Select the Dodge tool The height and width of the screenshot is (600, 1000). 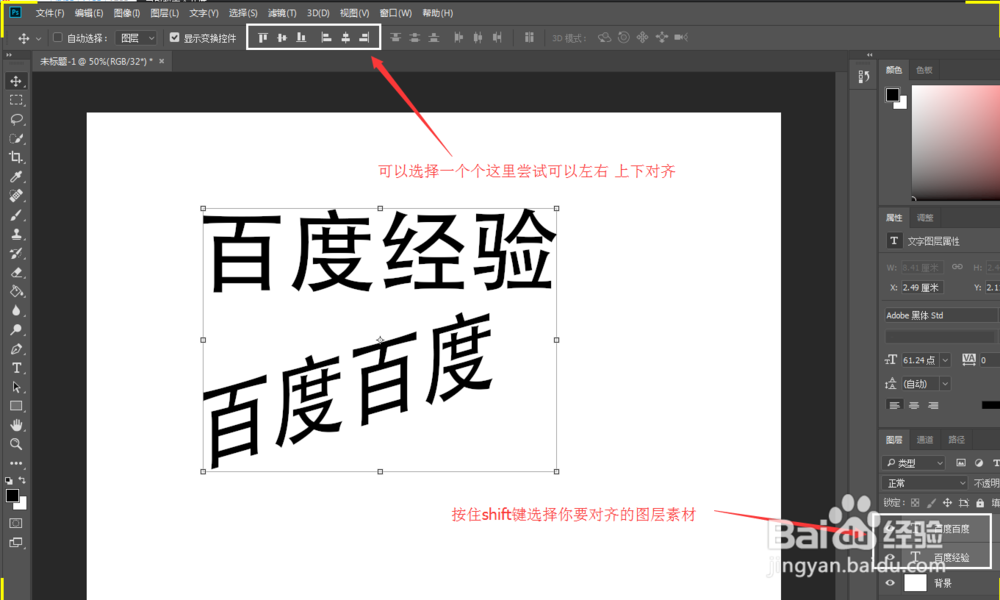click(x=16, y=330)
